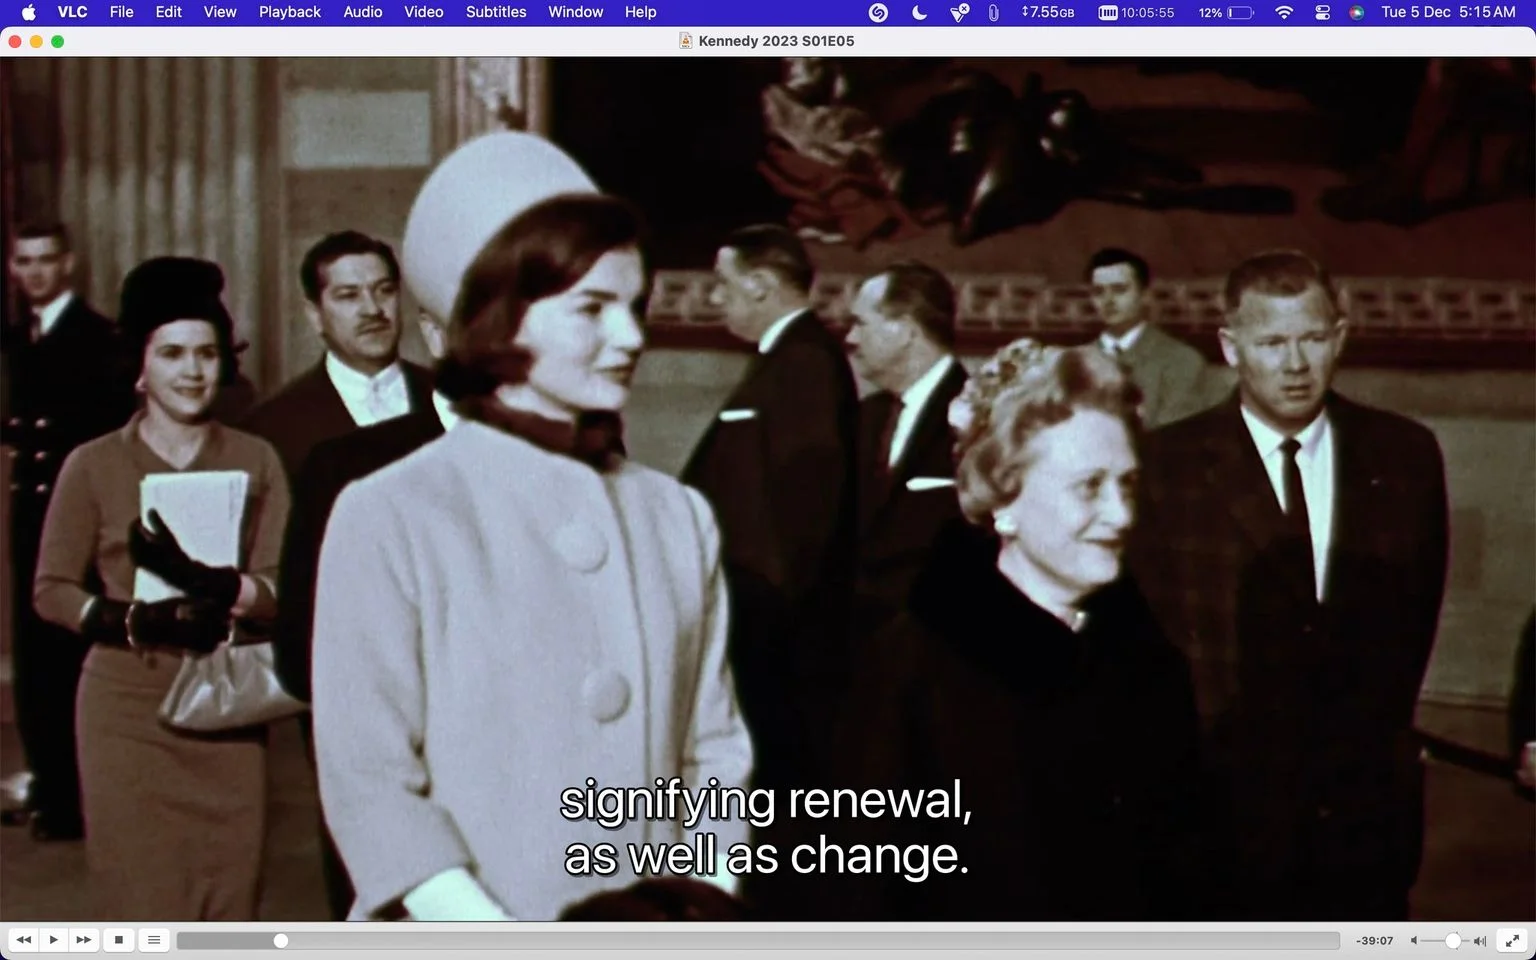Resume playback with the play button
Screen dimensions: 1536x960
tap(54, 940)
